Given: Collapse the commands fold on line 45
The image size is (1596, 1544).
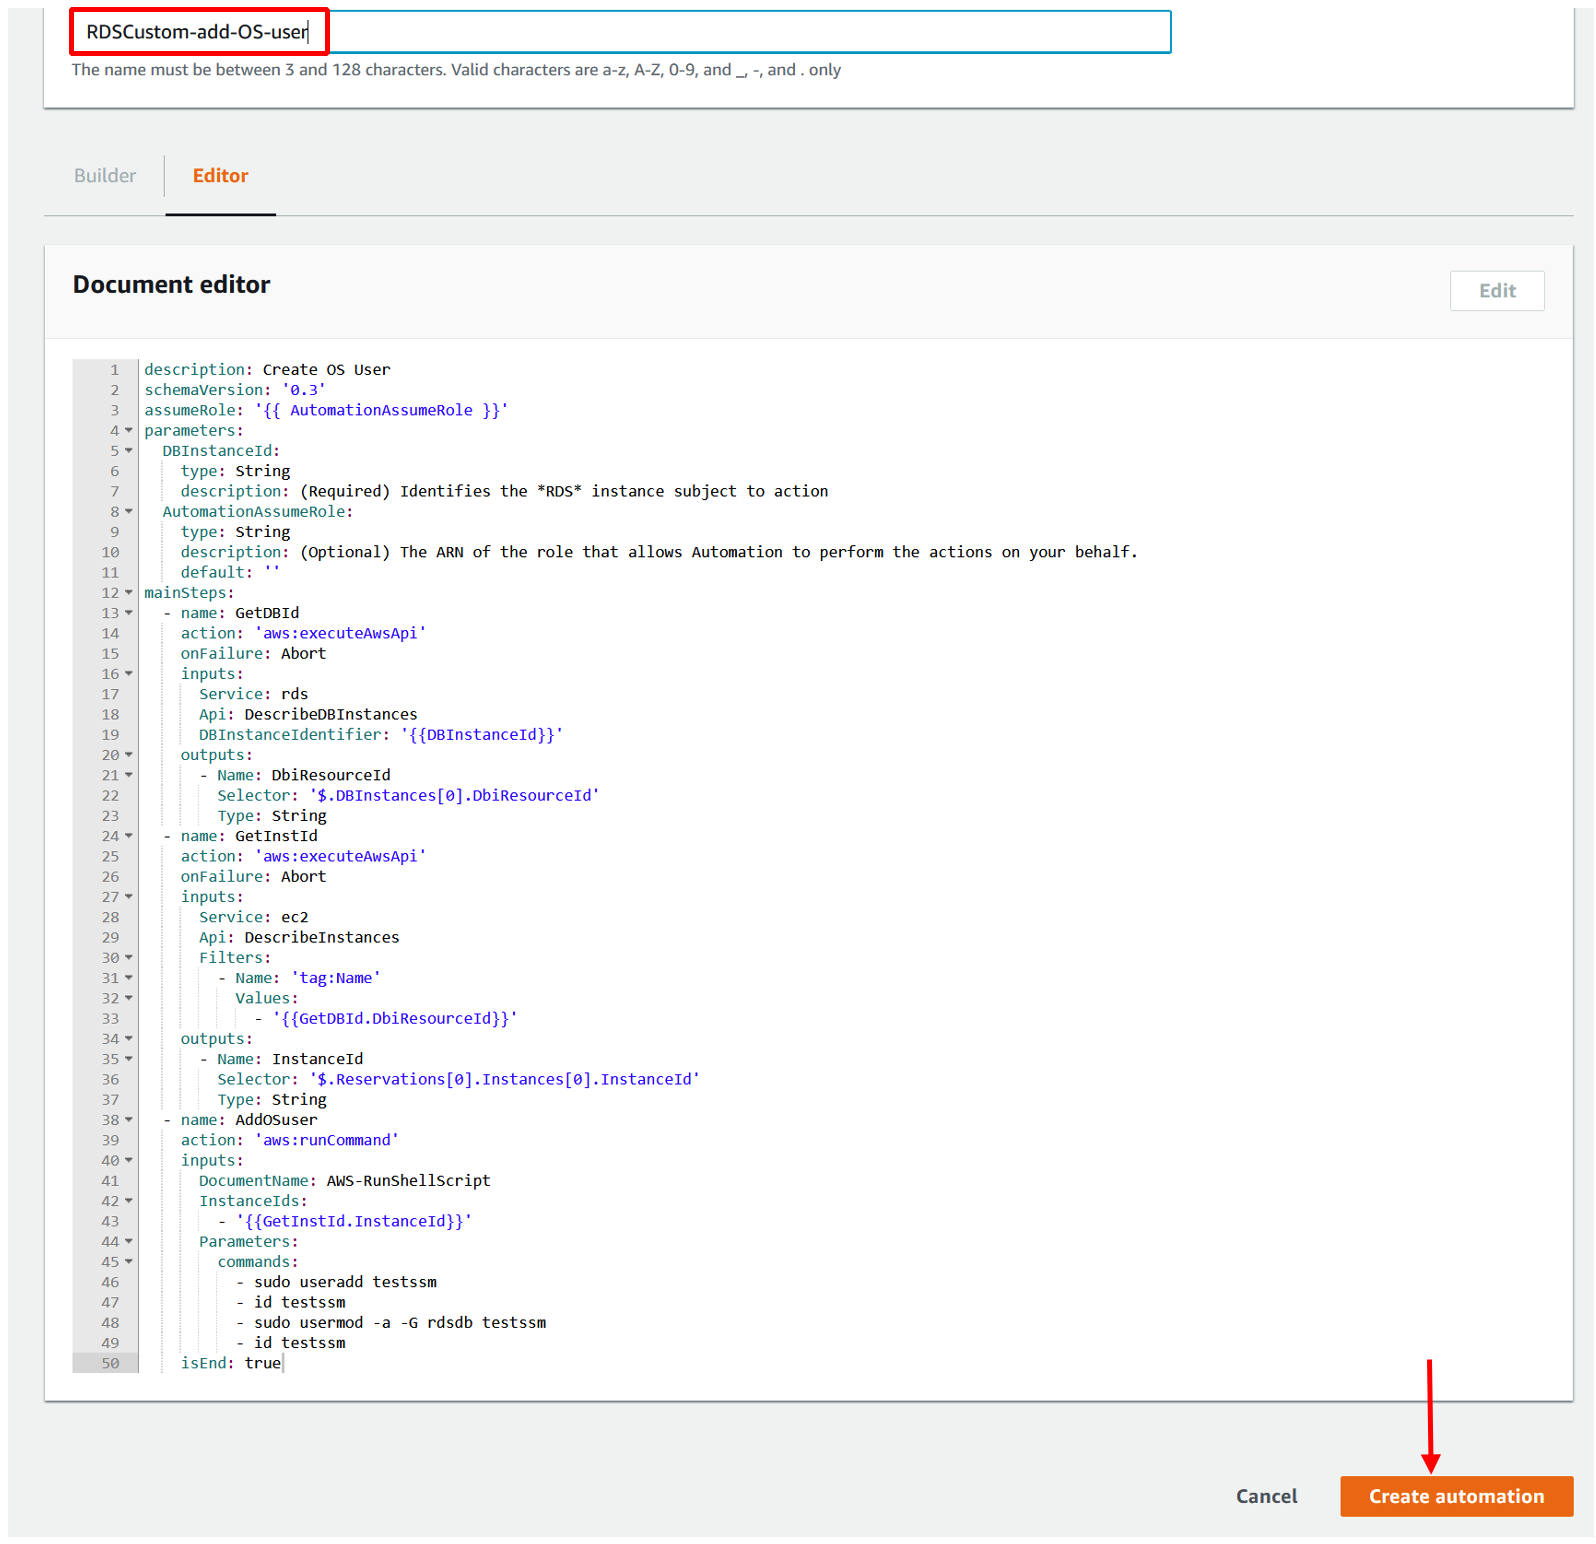Looking at the screenshot, I should [129, 1262].
